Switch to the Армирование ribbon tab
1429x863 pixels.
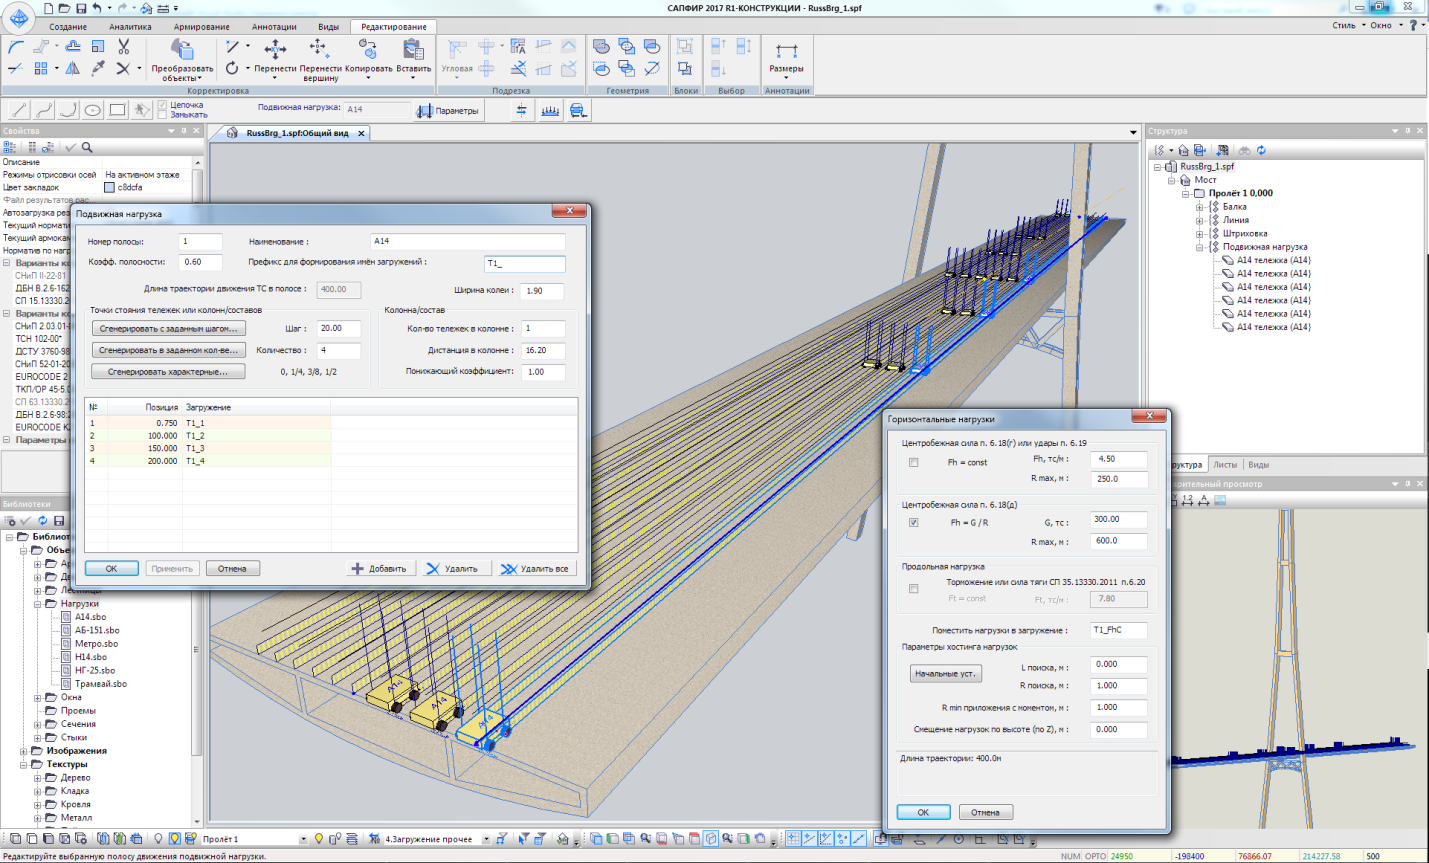click(201, 27)
